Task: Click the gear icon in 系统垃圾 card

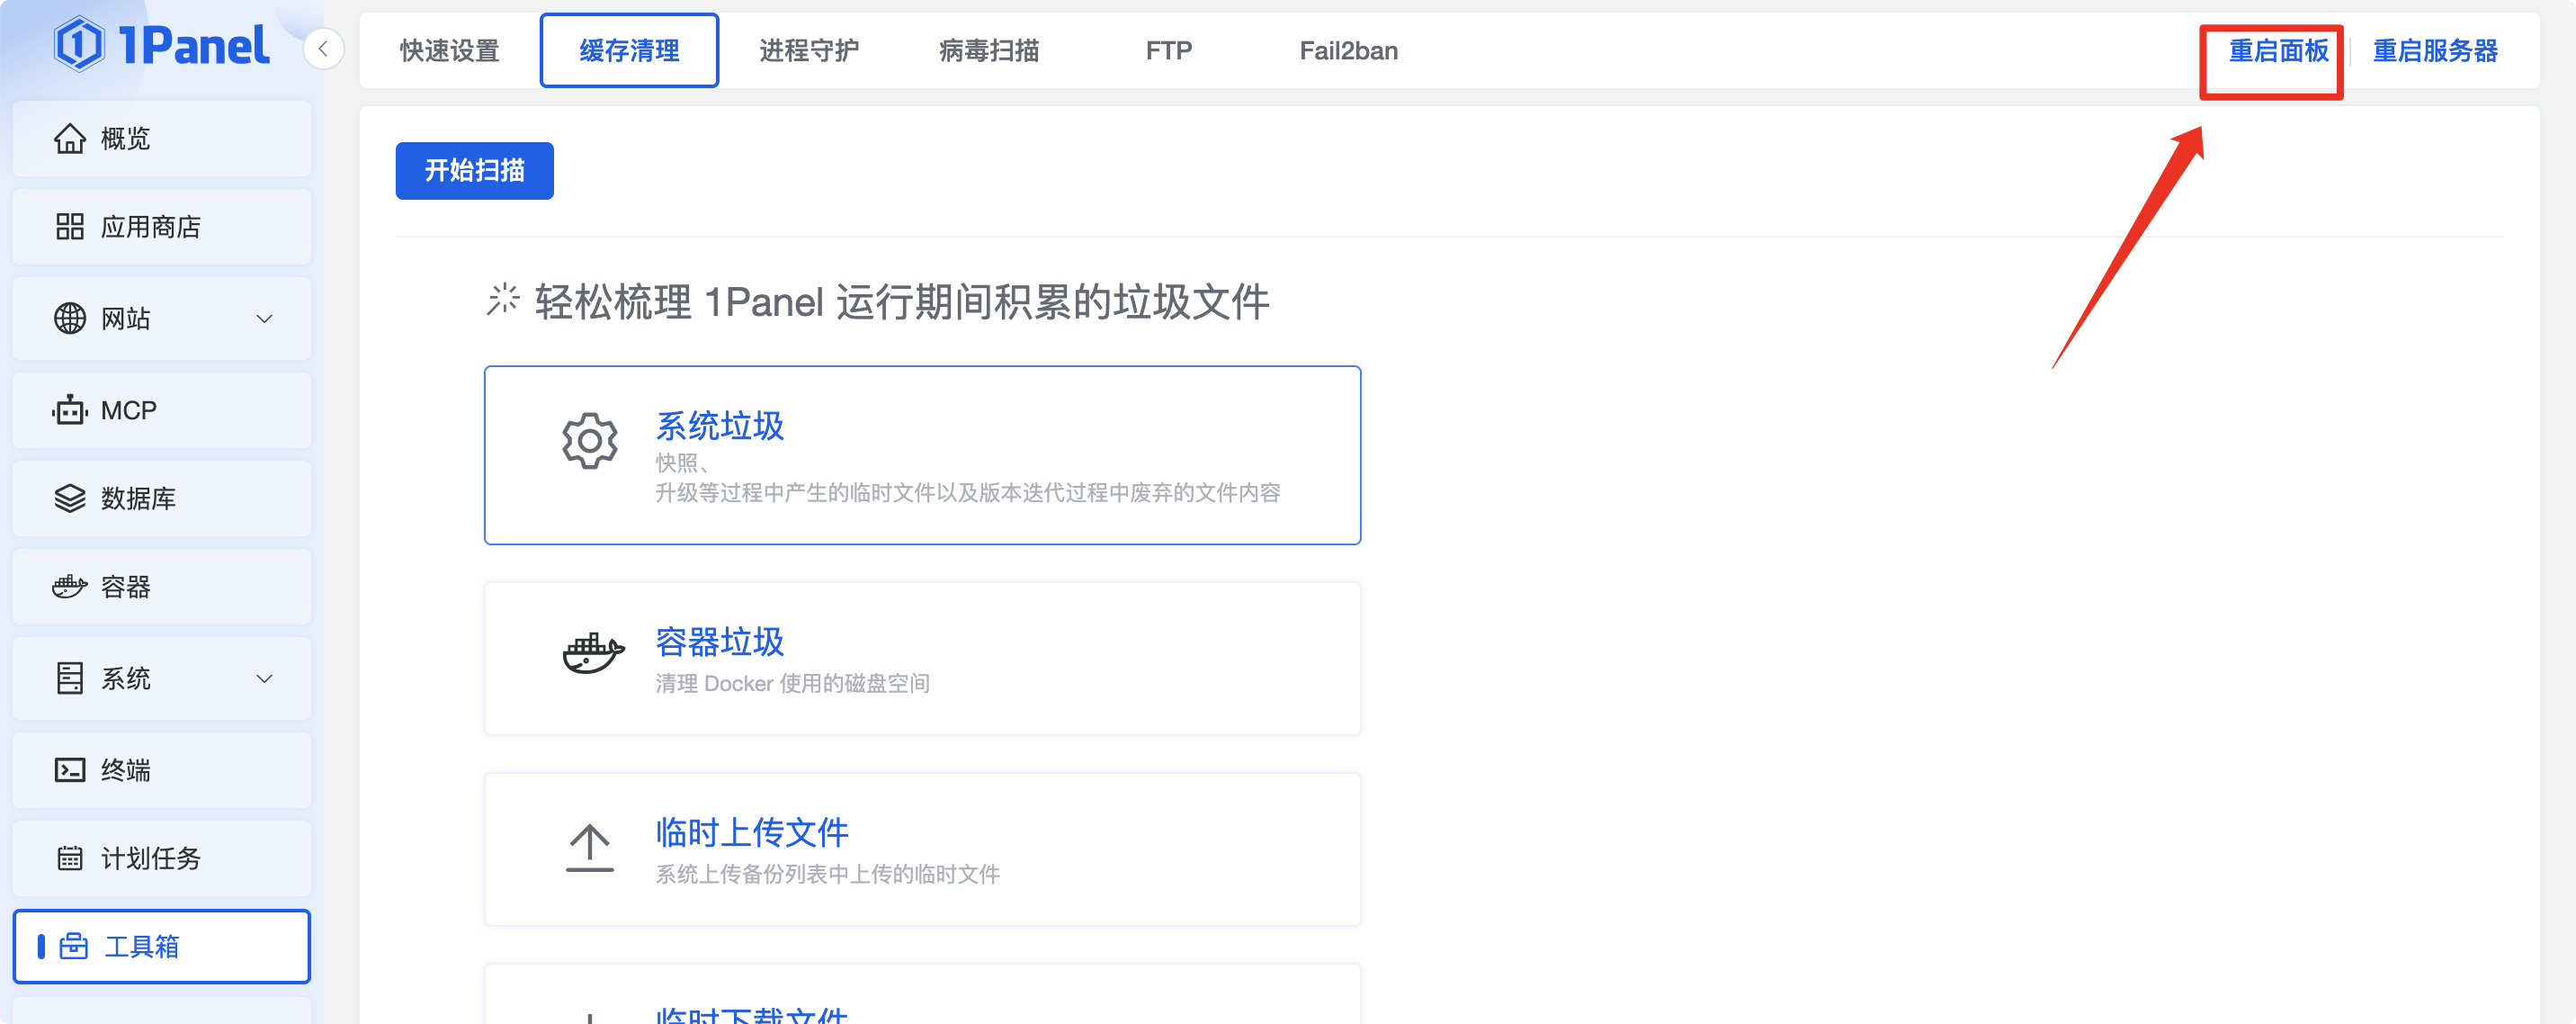Action: coord(590,440)
